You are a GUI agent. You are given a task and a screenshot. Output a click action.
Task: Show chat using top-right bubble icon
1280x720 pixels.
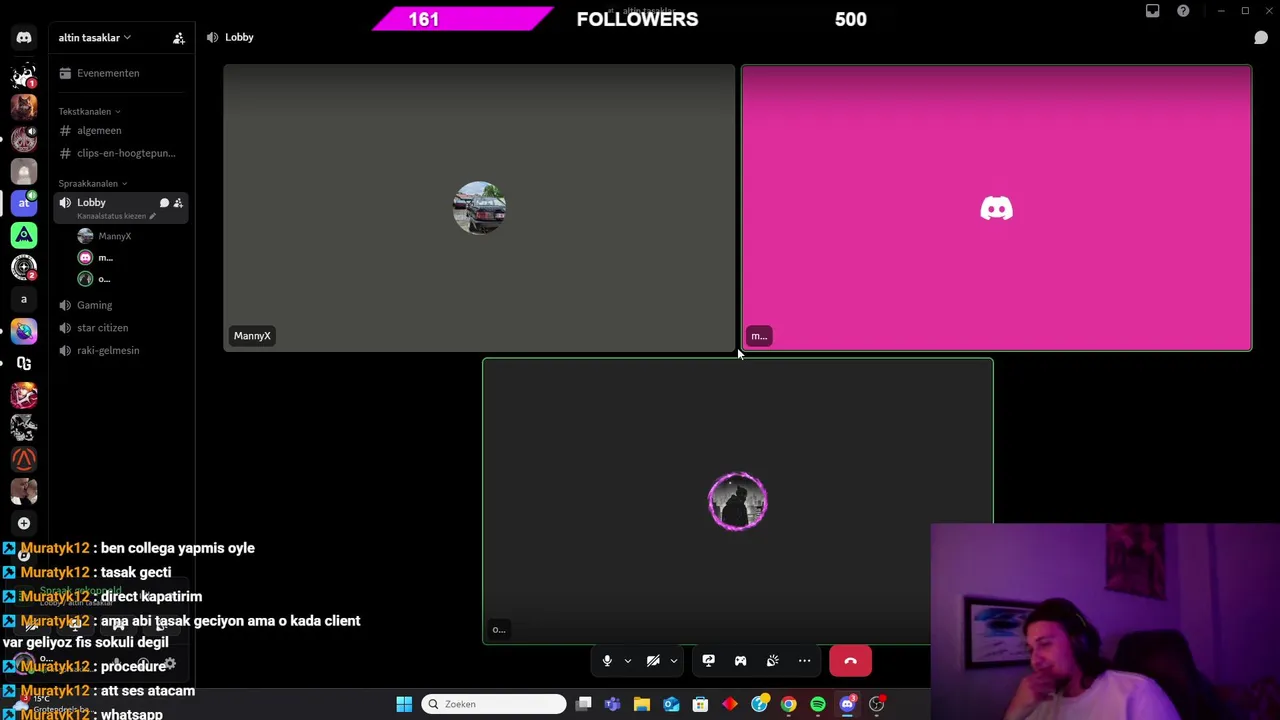1261,38
